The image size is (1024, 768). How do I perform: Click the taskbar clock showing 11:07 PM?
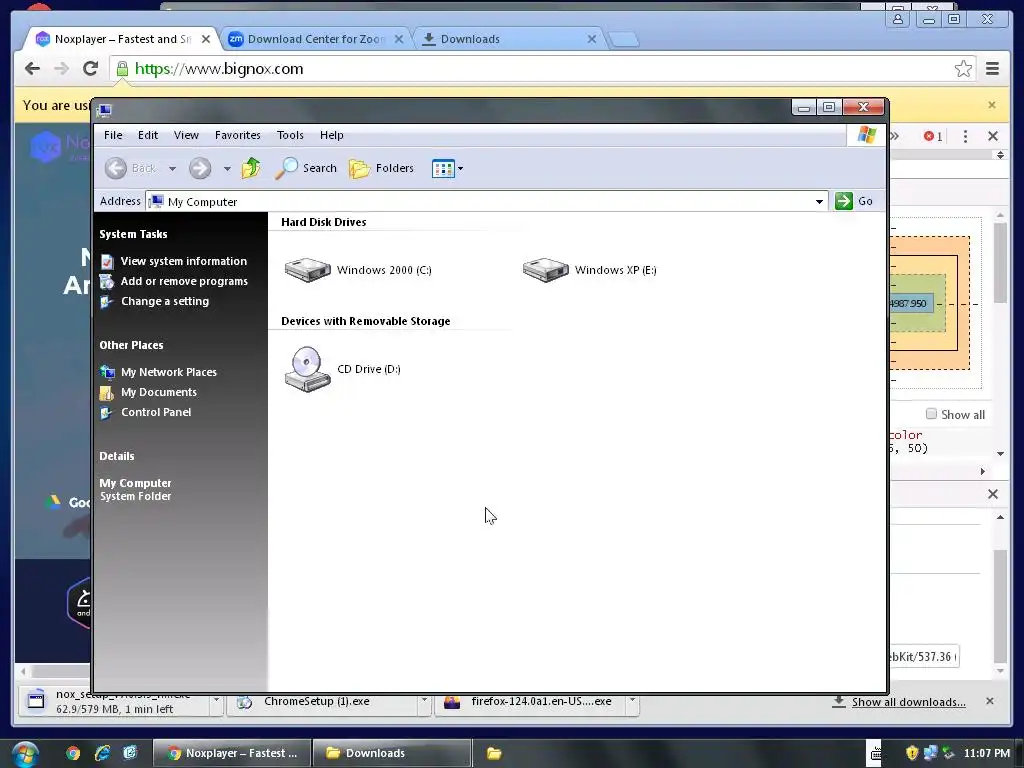point(987,753)
